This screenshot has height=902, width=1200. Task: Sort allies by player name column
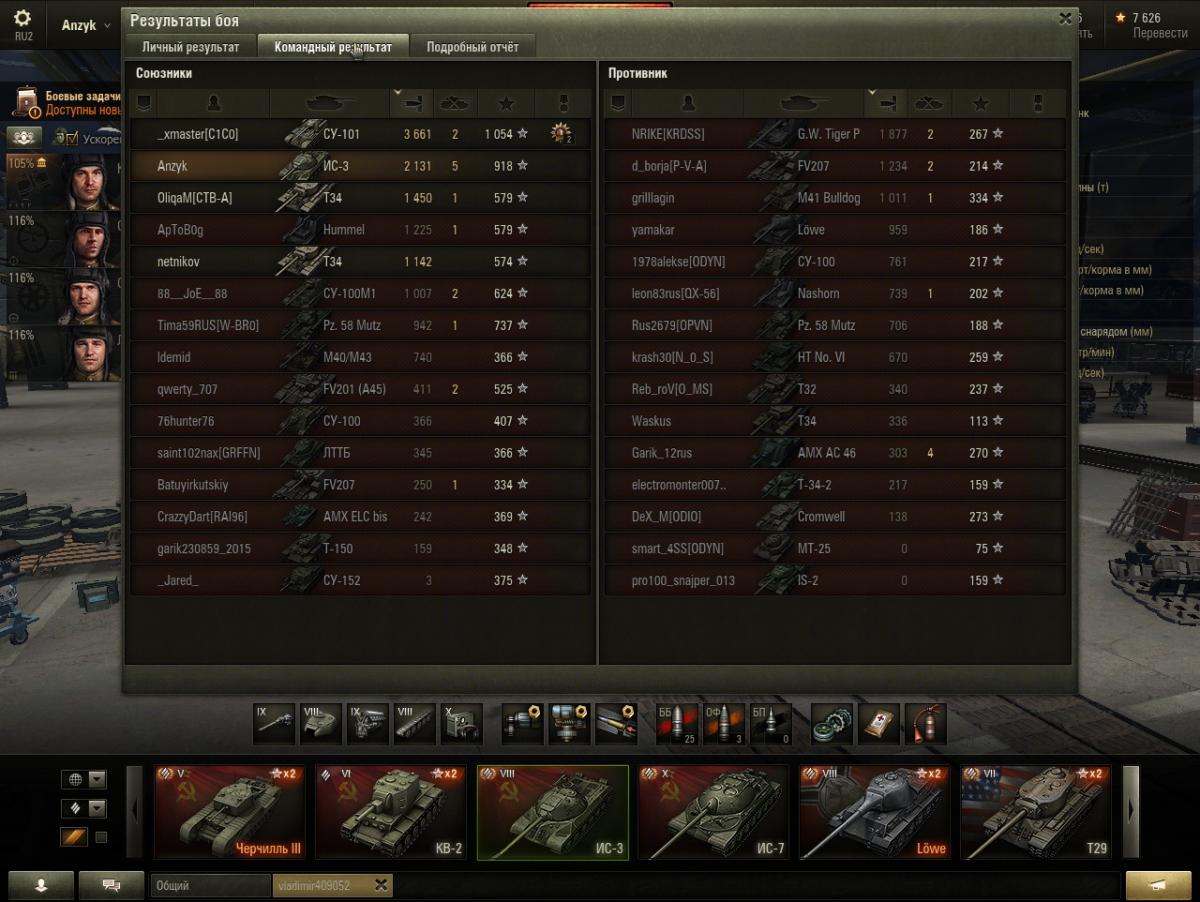coord(213,102)
